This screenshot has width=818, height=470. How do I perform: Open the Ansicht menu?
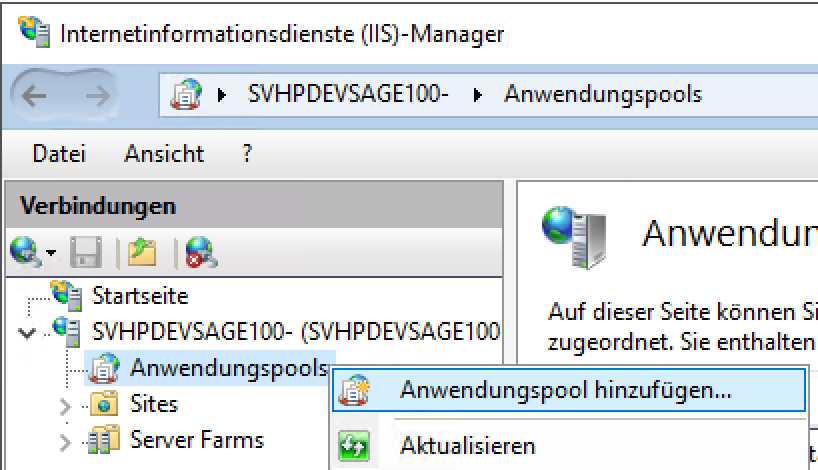[x=164, y=154]
